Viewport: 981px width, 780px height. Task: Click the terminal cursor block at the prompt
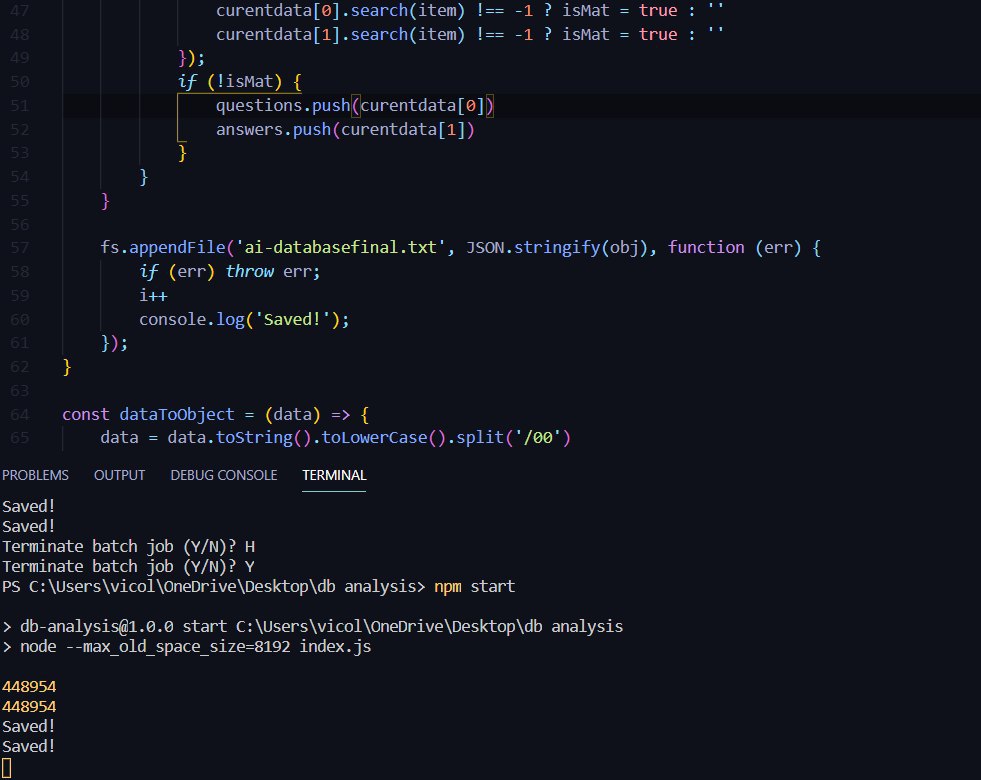click(x=6, y=767)
